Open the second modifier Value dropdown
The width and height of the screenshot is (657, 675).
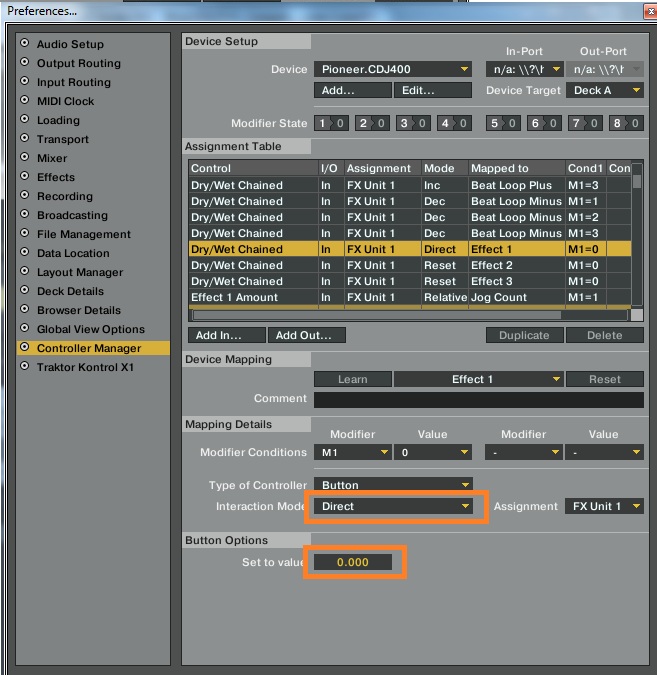[x=604, y=452]
